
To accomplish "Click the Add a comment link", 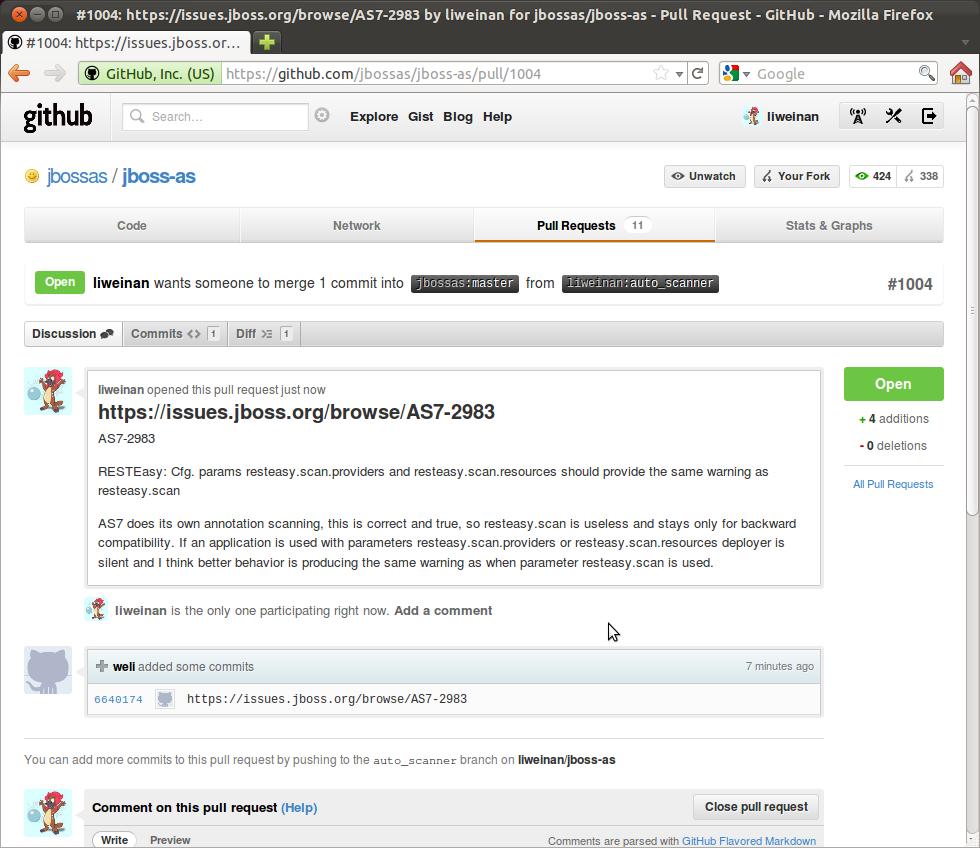I will click(x=443, y=611).
